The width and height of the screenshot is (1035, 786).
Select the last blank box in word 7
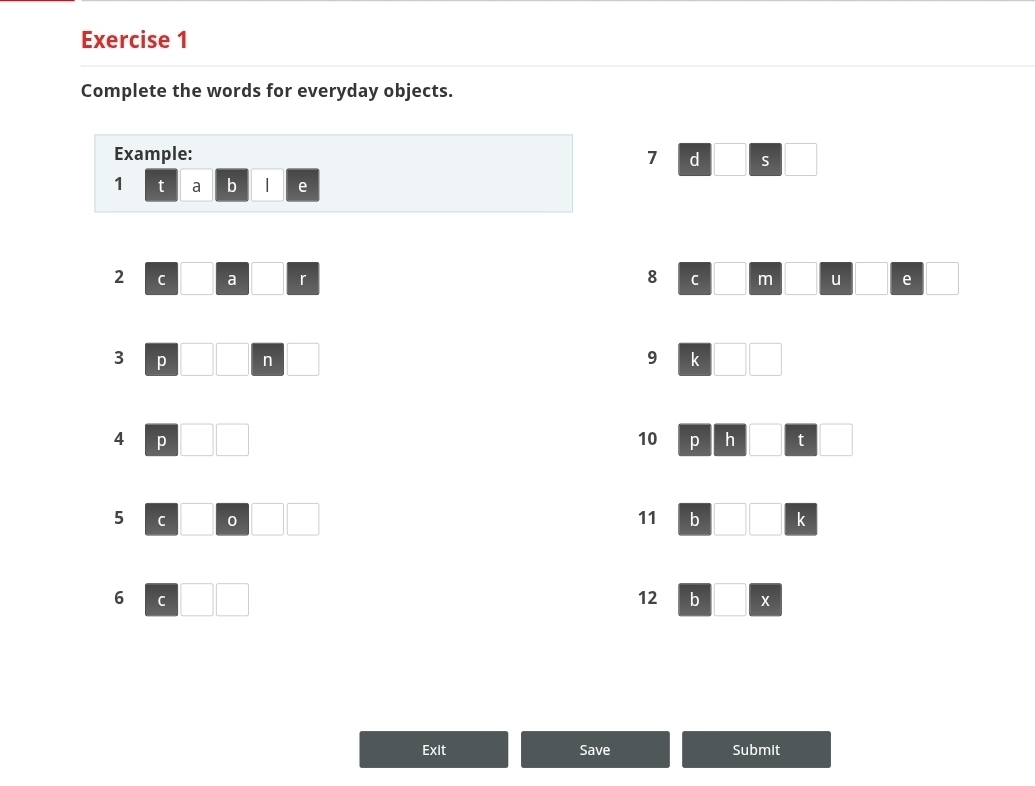coord(801,160)
